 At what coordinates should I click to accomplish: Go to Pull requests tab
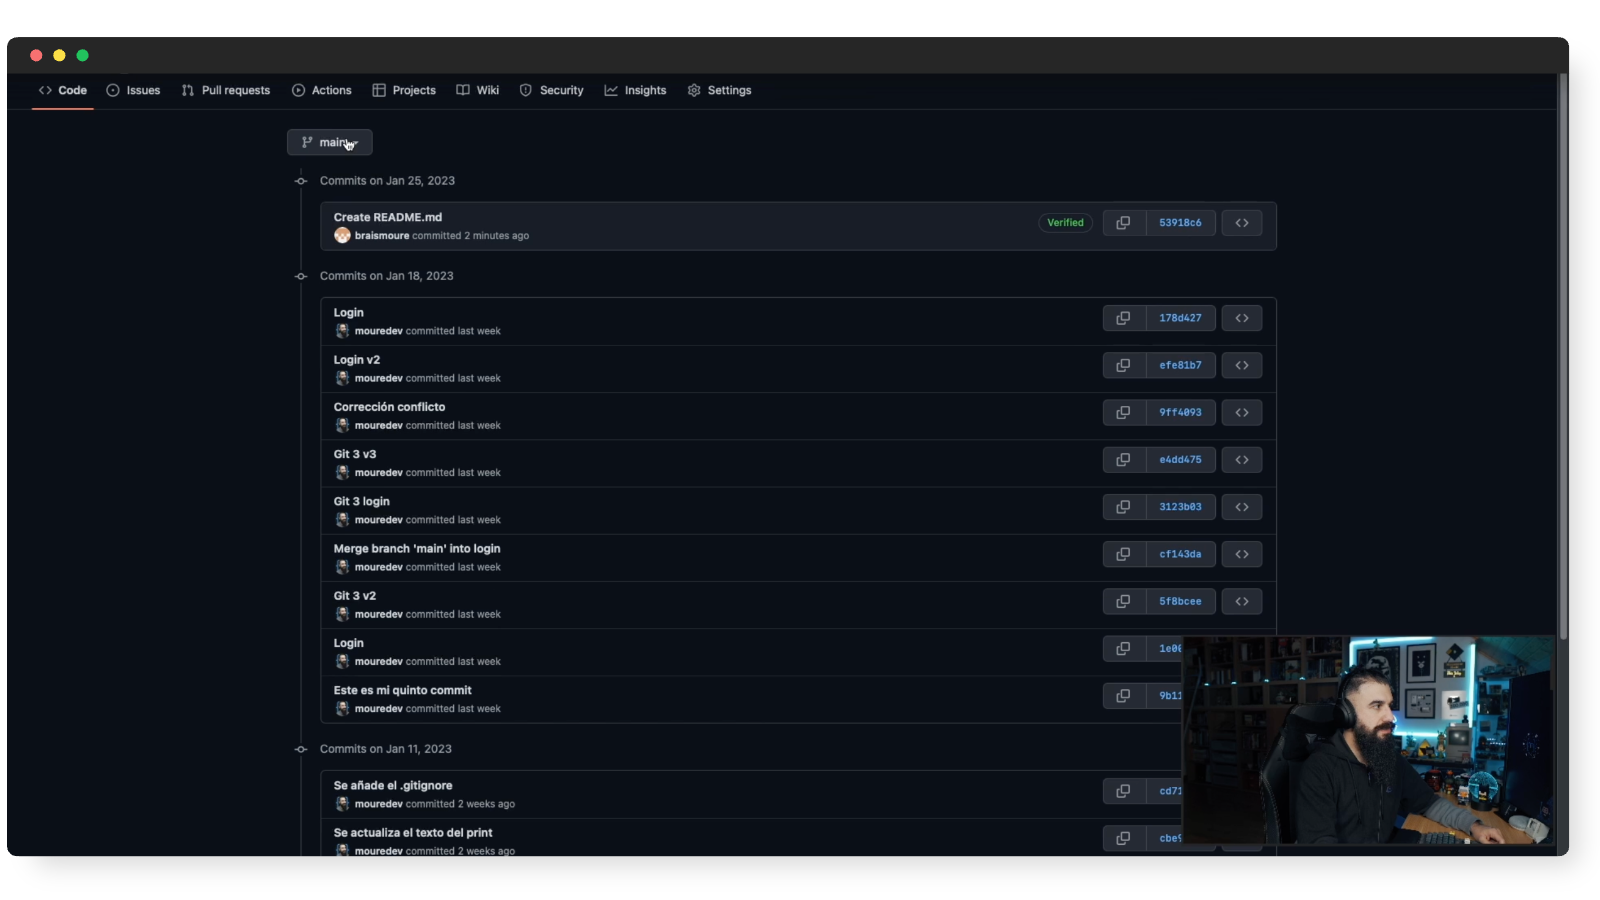[226, 90]
